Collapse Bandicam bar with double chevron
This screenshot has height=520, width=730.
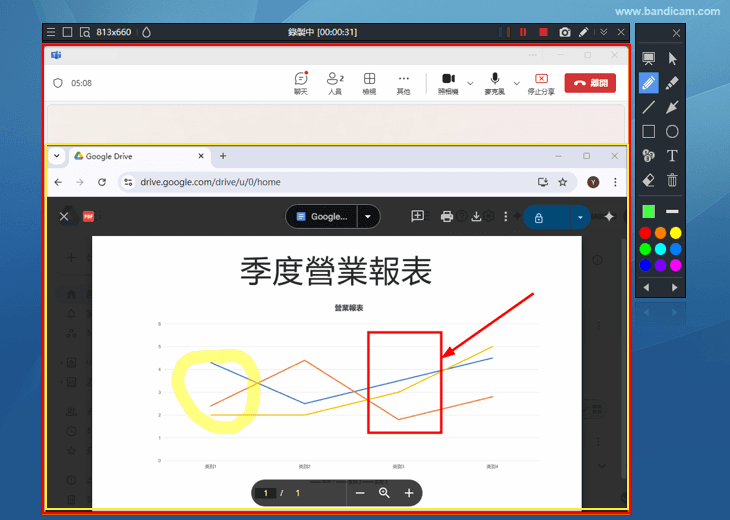[604, 32]
